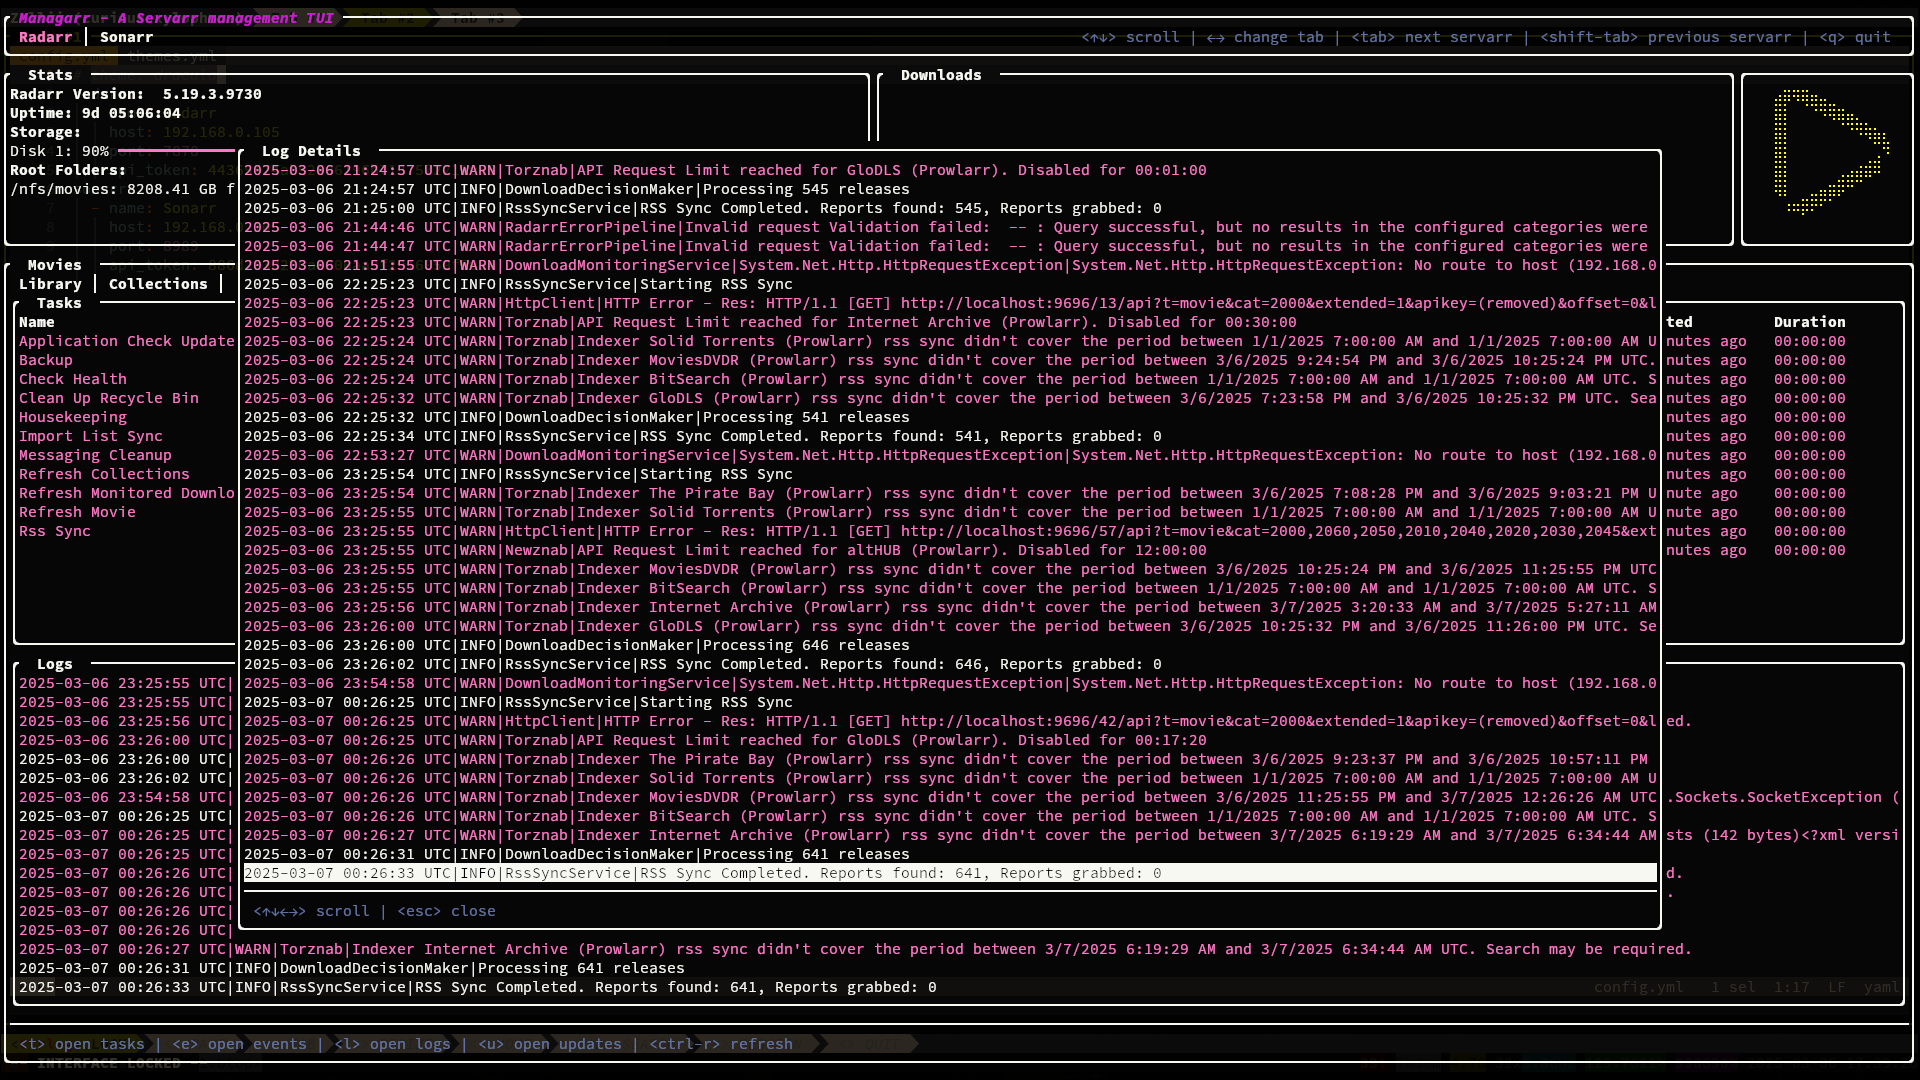
Task: Select the Radarr tab
Action: (x=45, y=37)
